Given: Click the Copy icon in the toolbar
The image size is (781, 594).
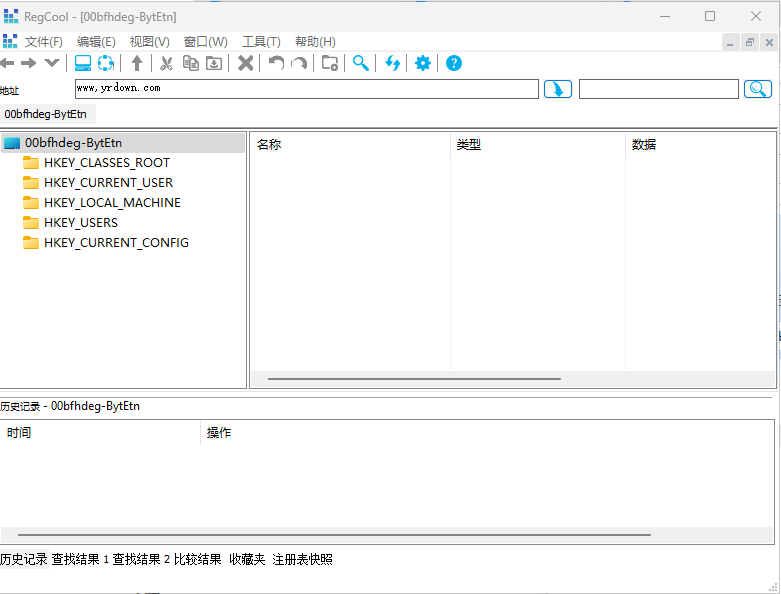Looking at the screenshot, I should pyautogui.click(x=191, y=63).
